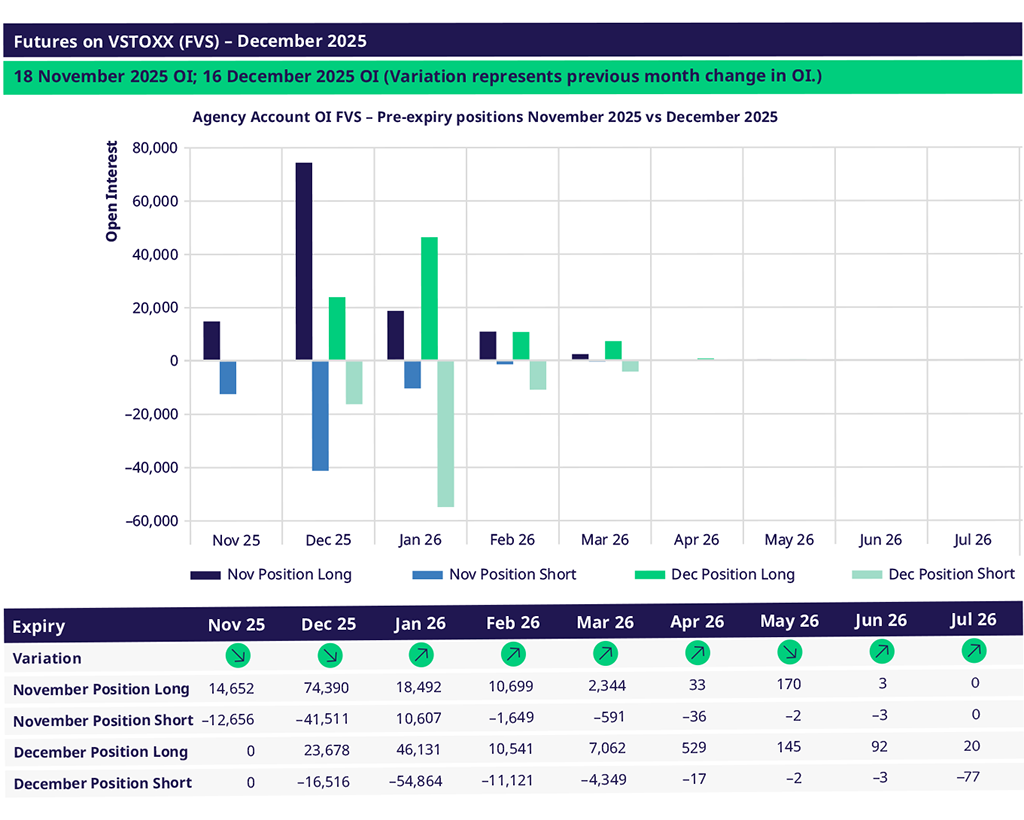1024x820 pixels.
Task: Toggle the Nov Position Long legend entry
Action: [271, 575]
